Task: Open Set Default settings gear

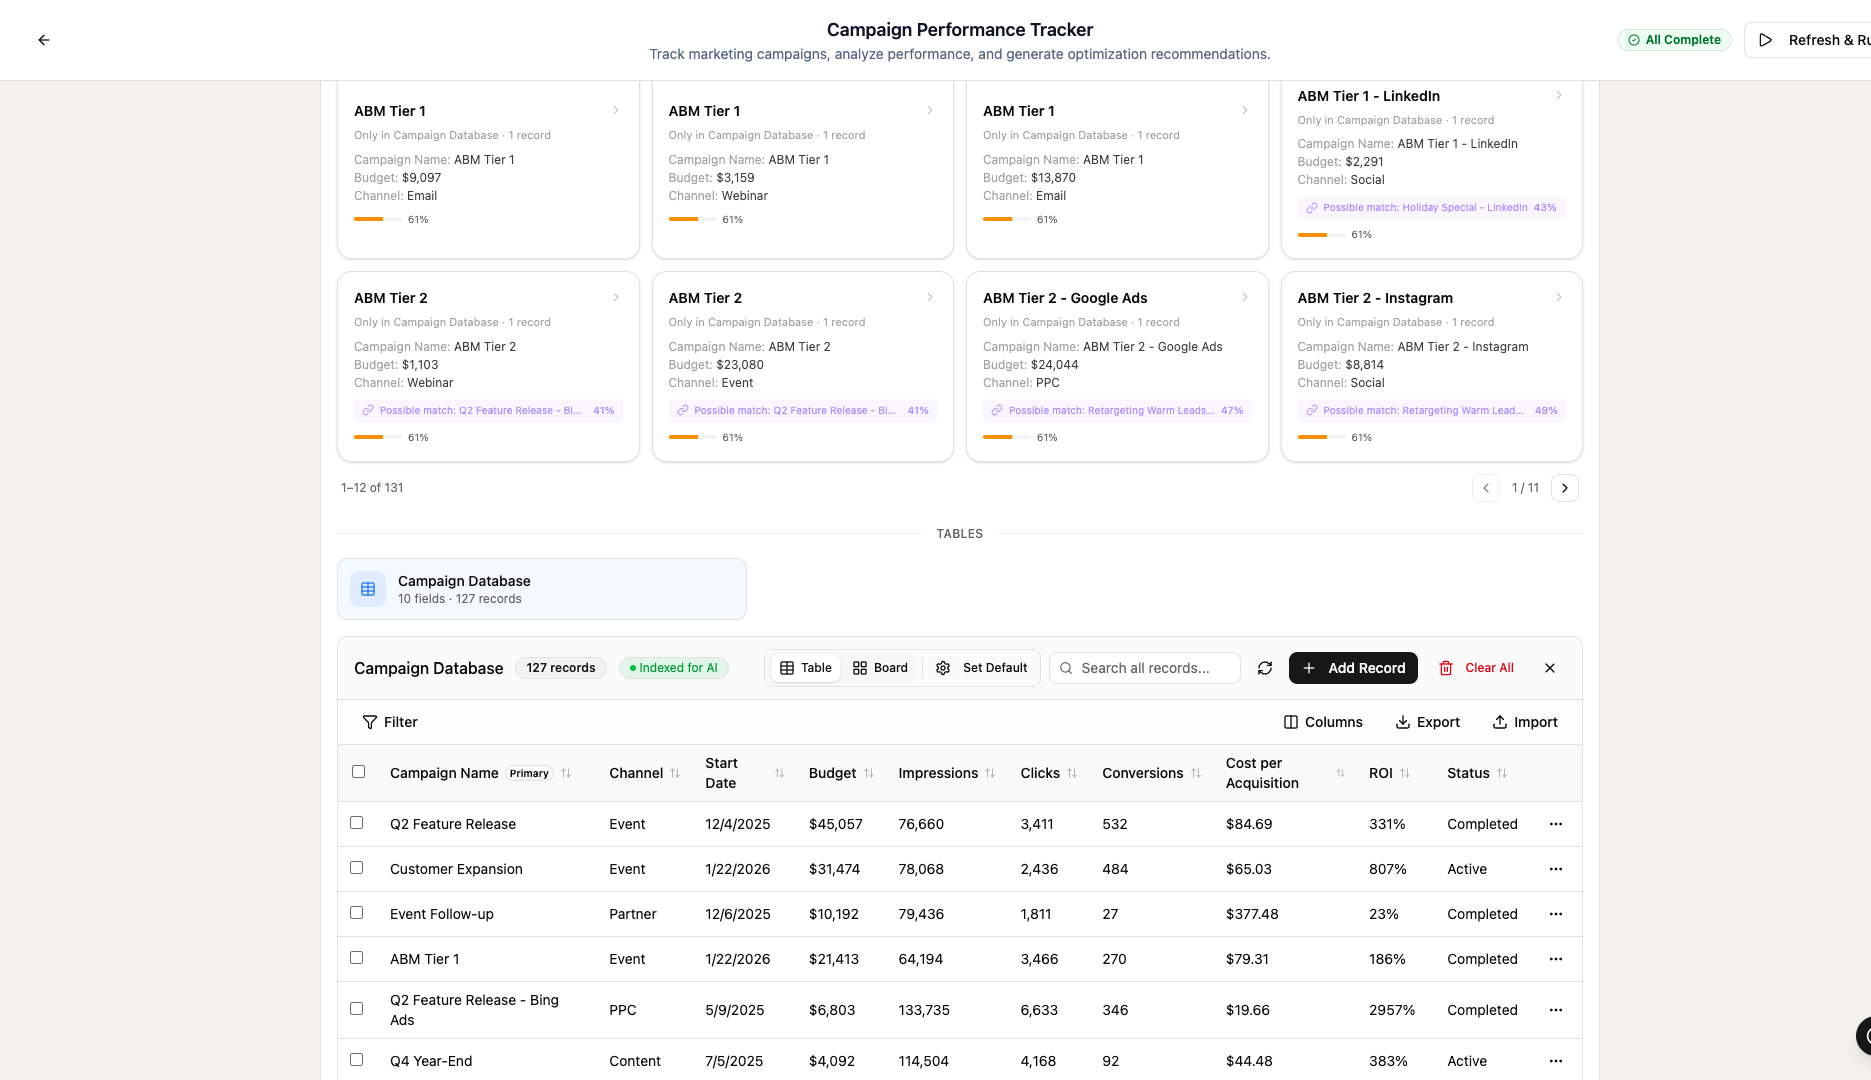Action: (x=941, y=667)
